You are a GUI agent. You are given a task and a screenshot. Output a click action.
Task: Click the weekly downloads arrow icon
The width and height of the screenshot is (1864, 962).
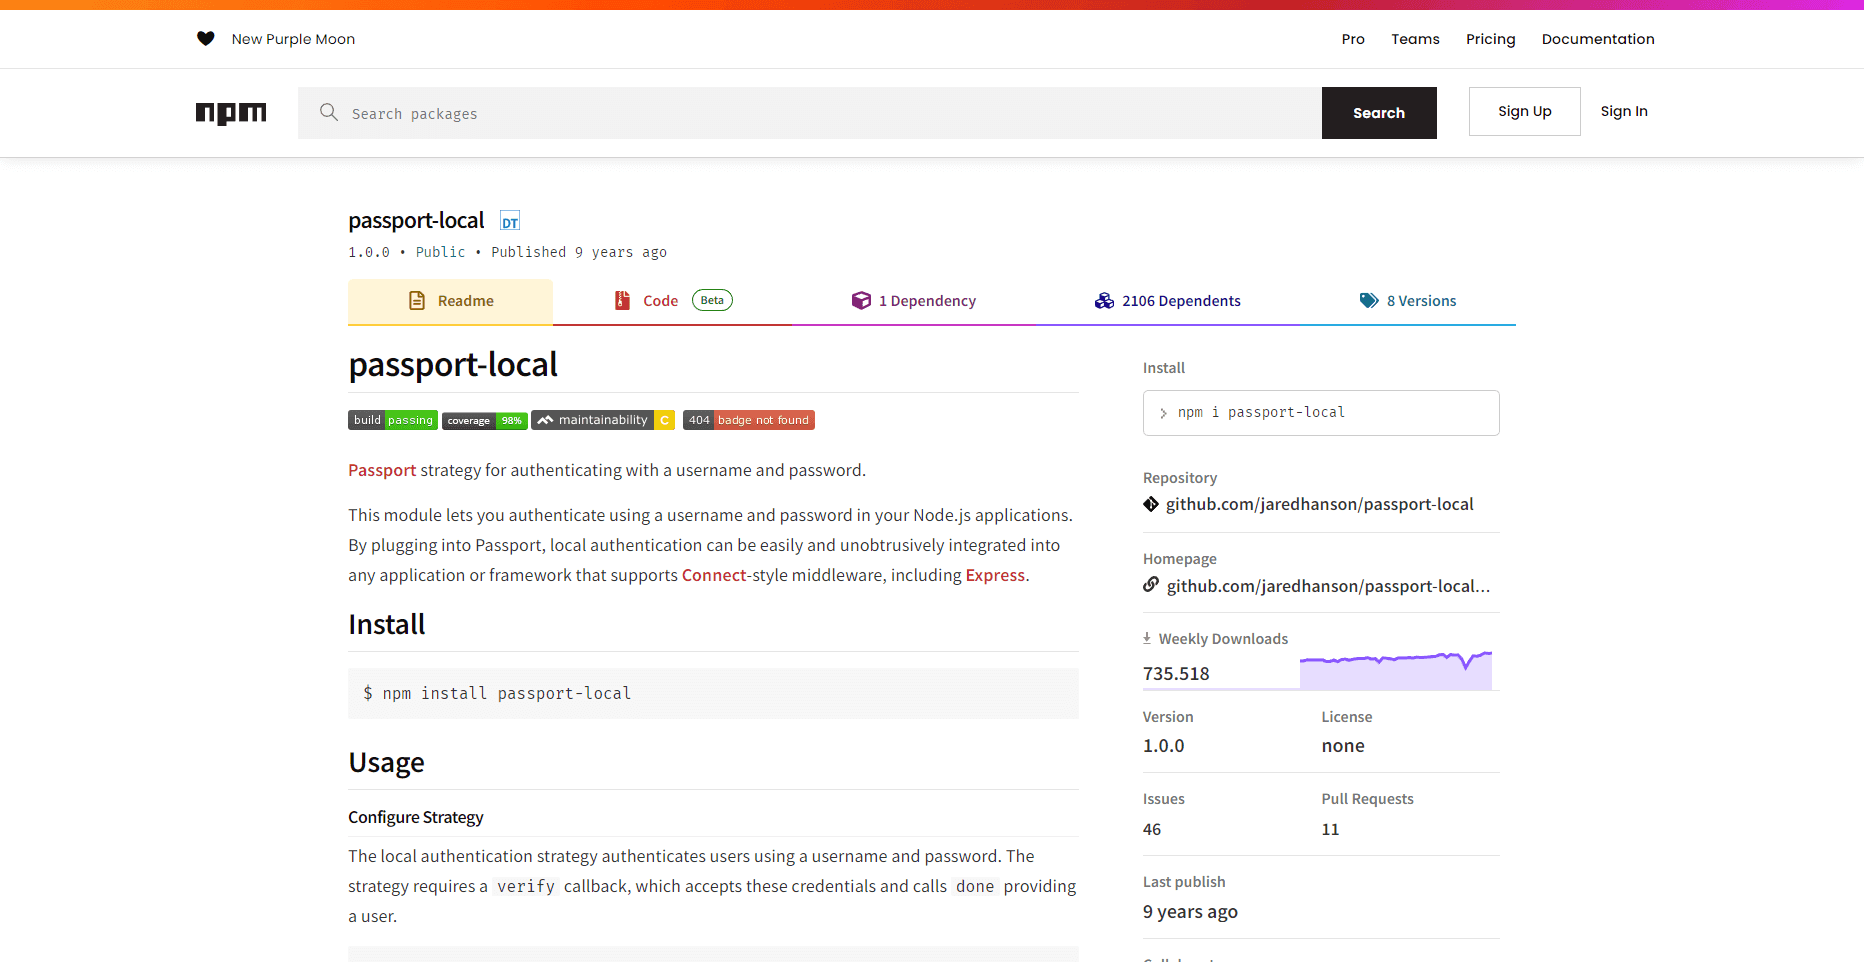click(1147, 638)
